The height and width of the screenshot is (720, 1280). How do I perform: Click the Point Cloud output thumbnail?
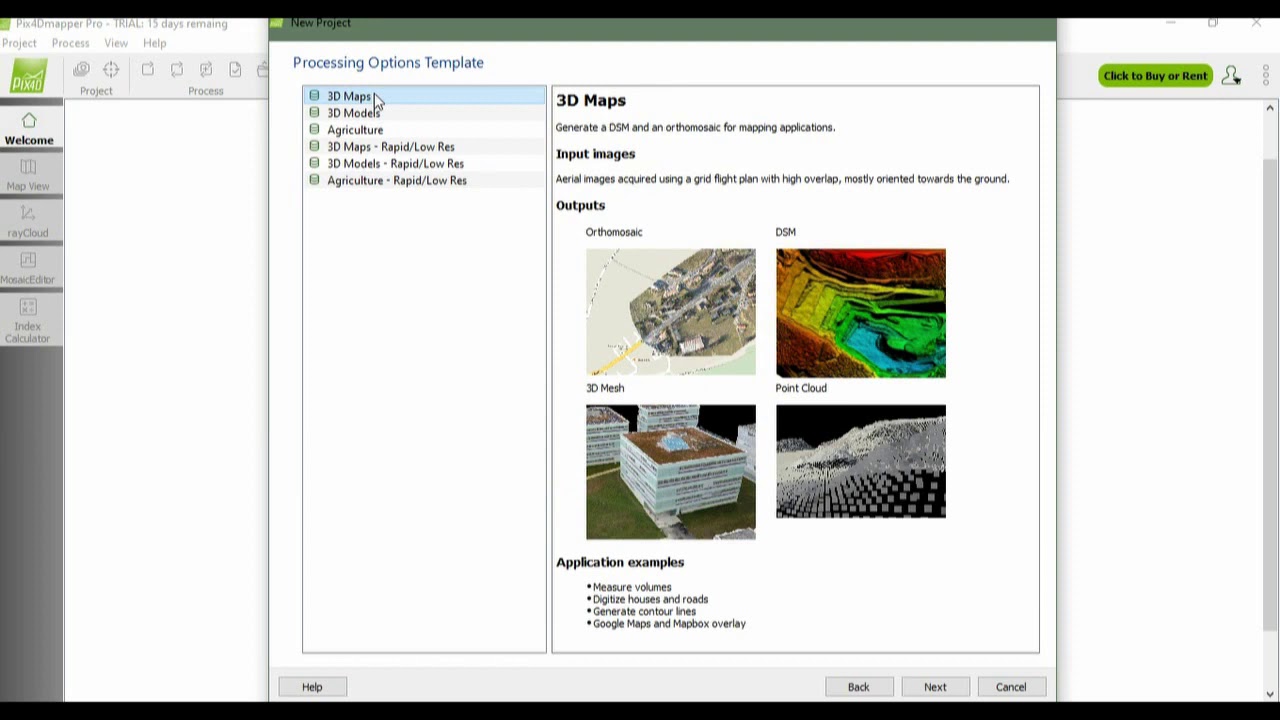point(861,461)
